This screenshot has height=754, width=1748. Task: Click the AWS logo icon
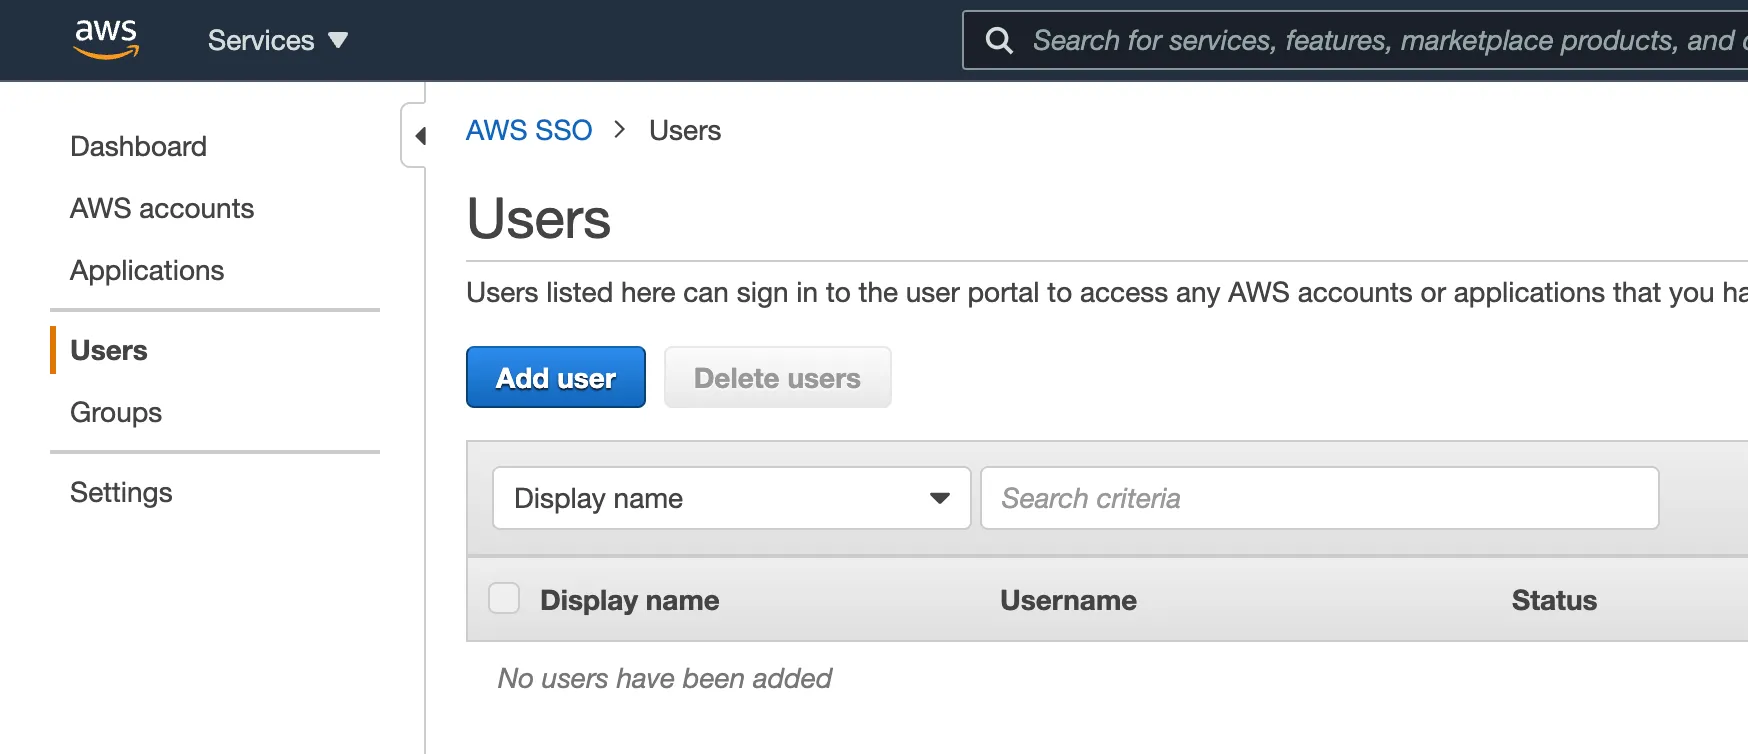106,39
